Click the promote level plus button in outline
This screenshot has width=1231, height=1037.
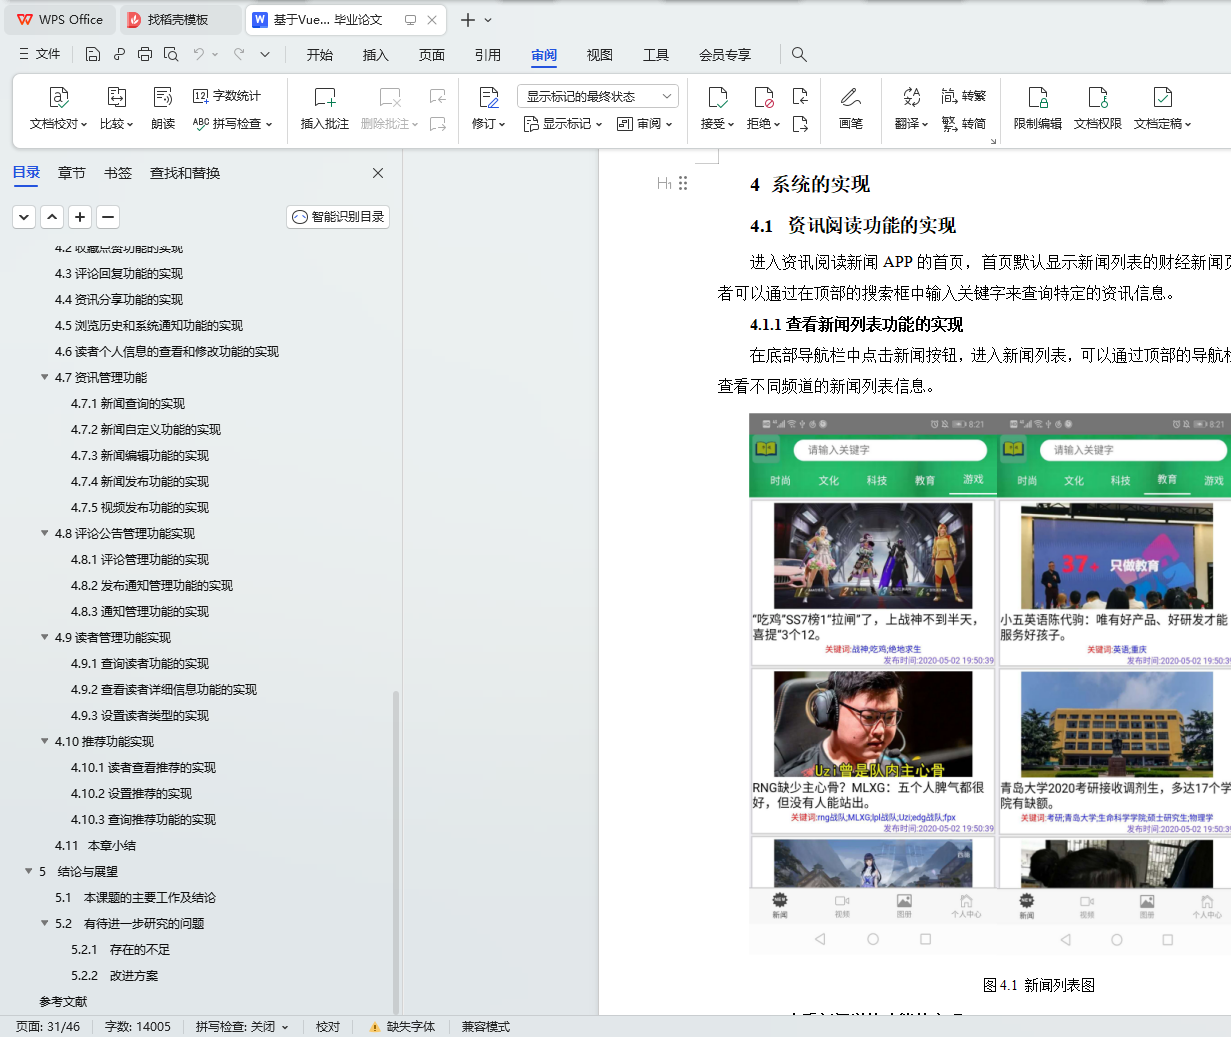tap(81, 216)
